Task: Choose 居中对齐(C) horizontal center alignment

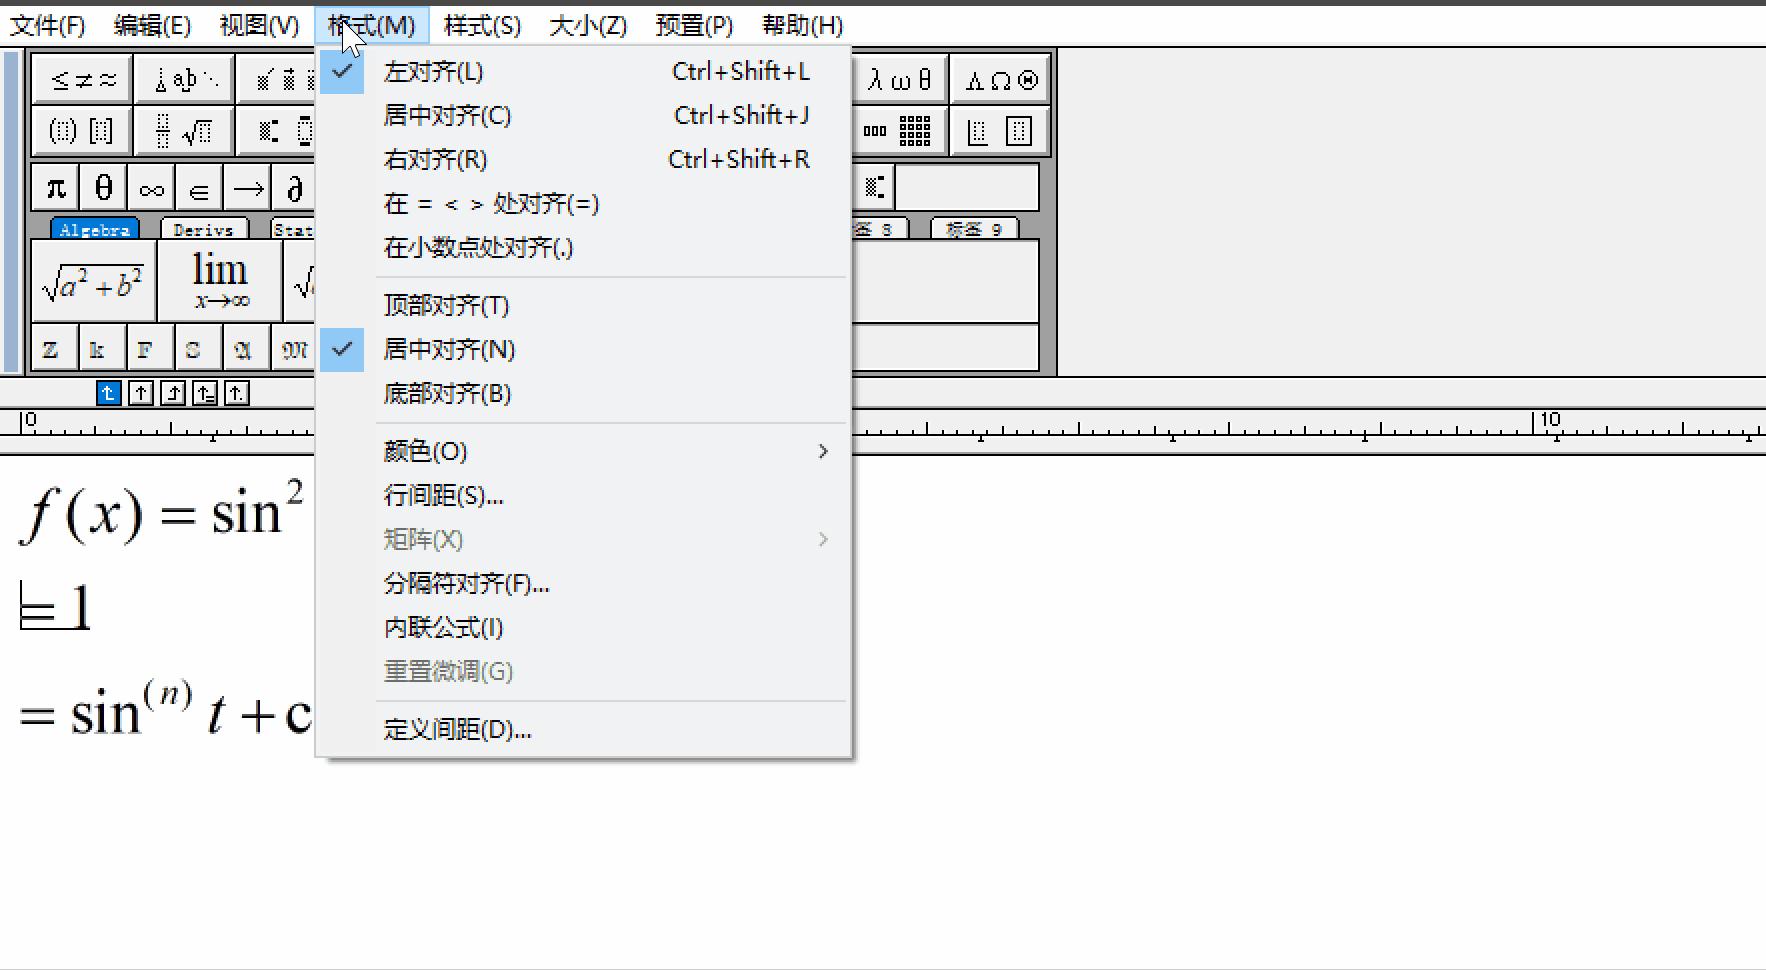Action: (x=584, y=116)
